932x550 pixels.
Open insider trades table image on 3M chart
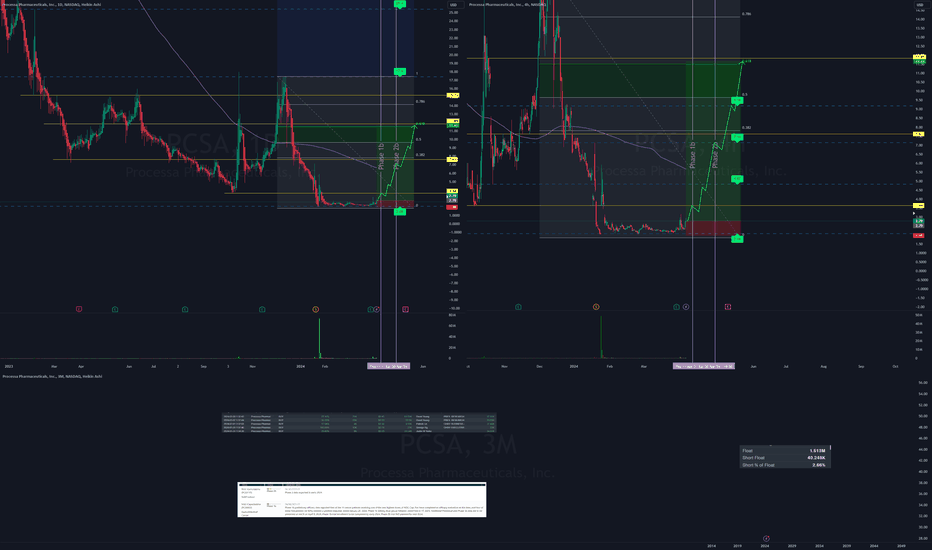coord(359,423)
